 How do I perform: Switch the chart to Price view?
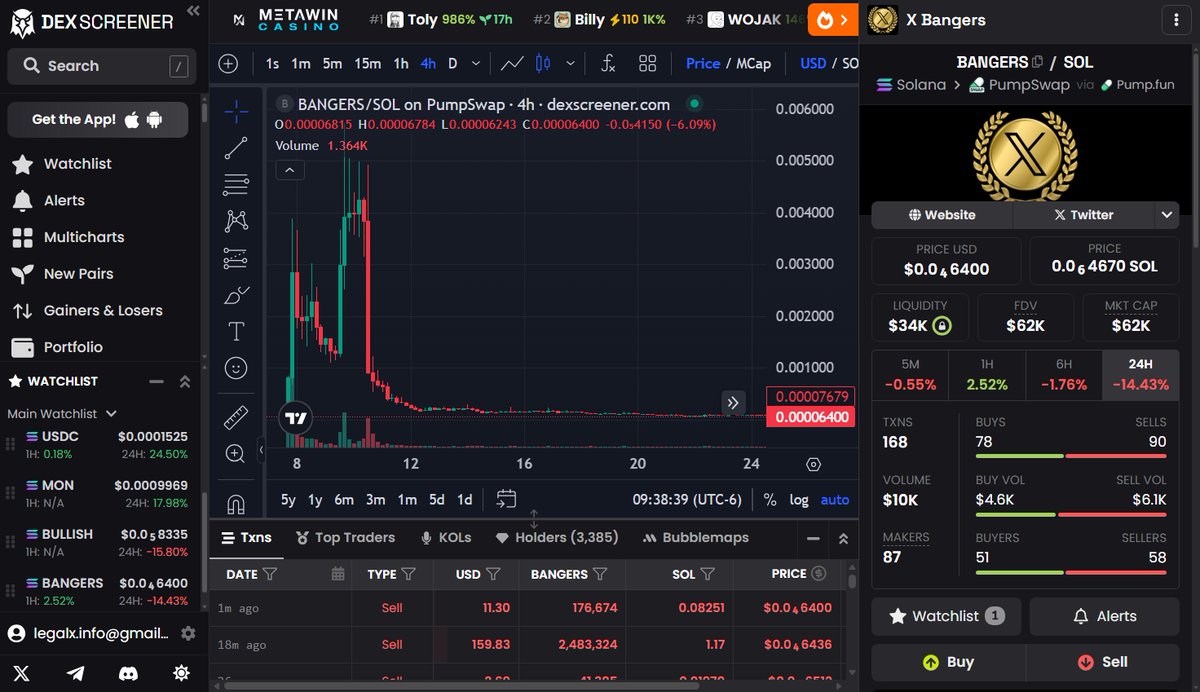coord(703,63)
